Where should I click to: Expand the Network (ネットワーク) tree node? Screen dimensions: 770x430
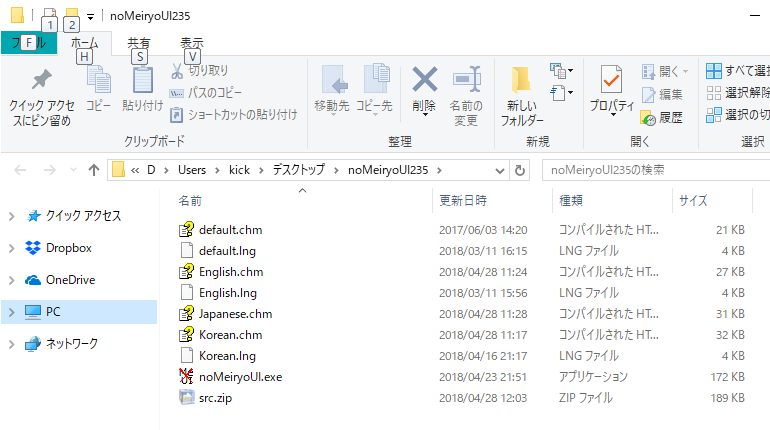12,344
